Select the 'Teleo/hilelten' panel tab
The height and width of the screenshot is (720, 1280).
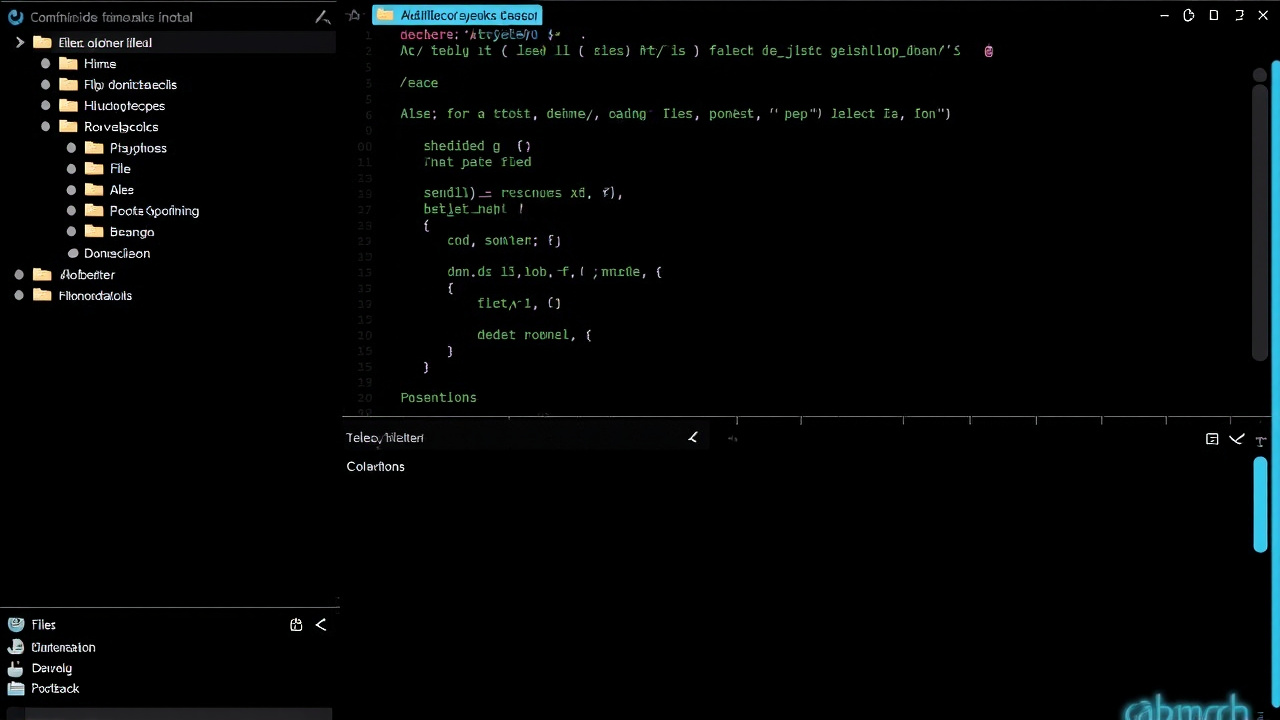(385, 438)
